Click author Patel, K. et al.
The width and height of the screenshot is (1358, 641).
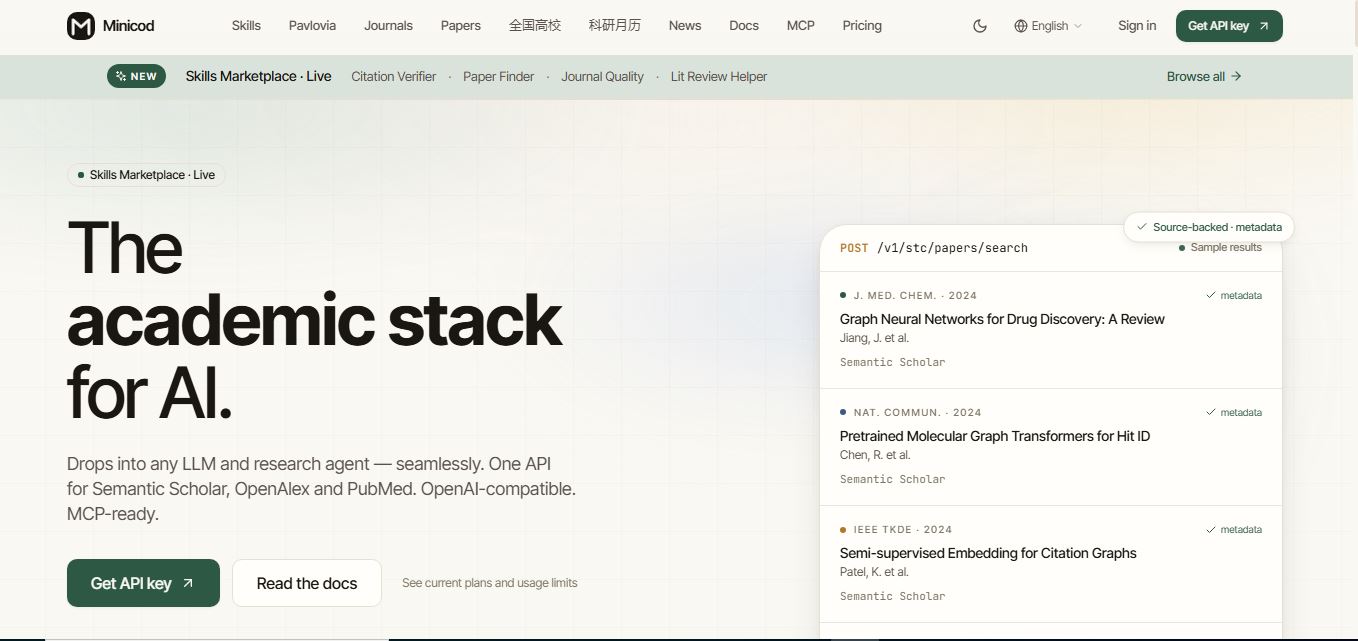(874, 572)
